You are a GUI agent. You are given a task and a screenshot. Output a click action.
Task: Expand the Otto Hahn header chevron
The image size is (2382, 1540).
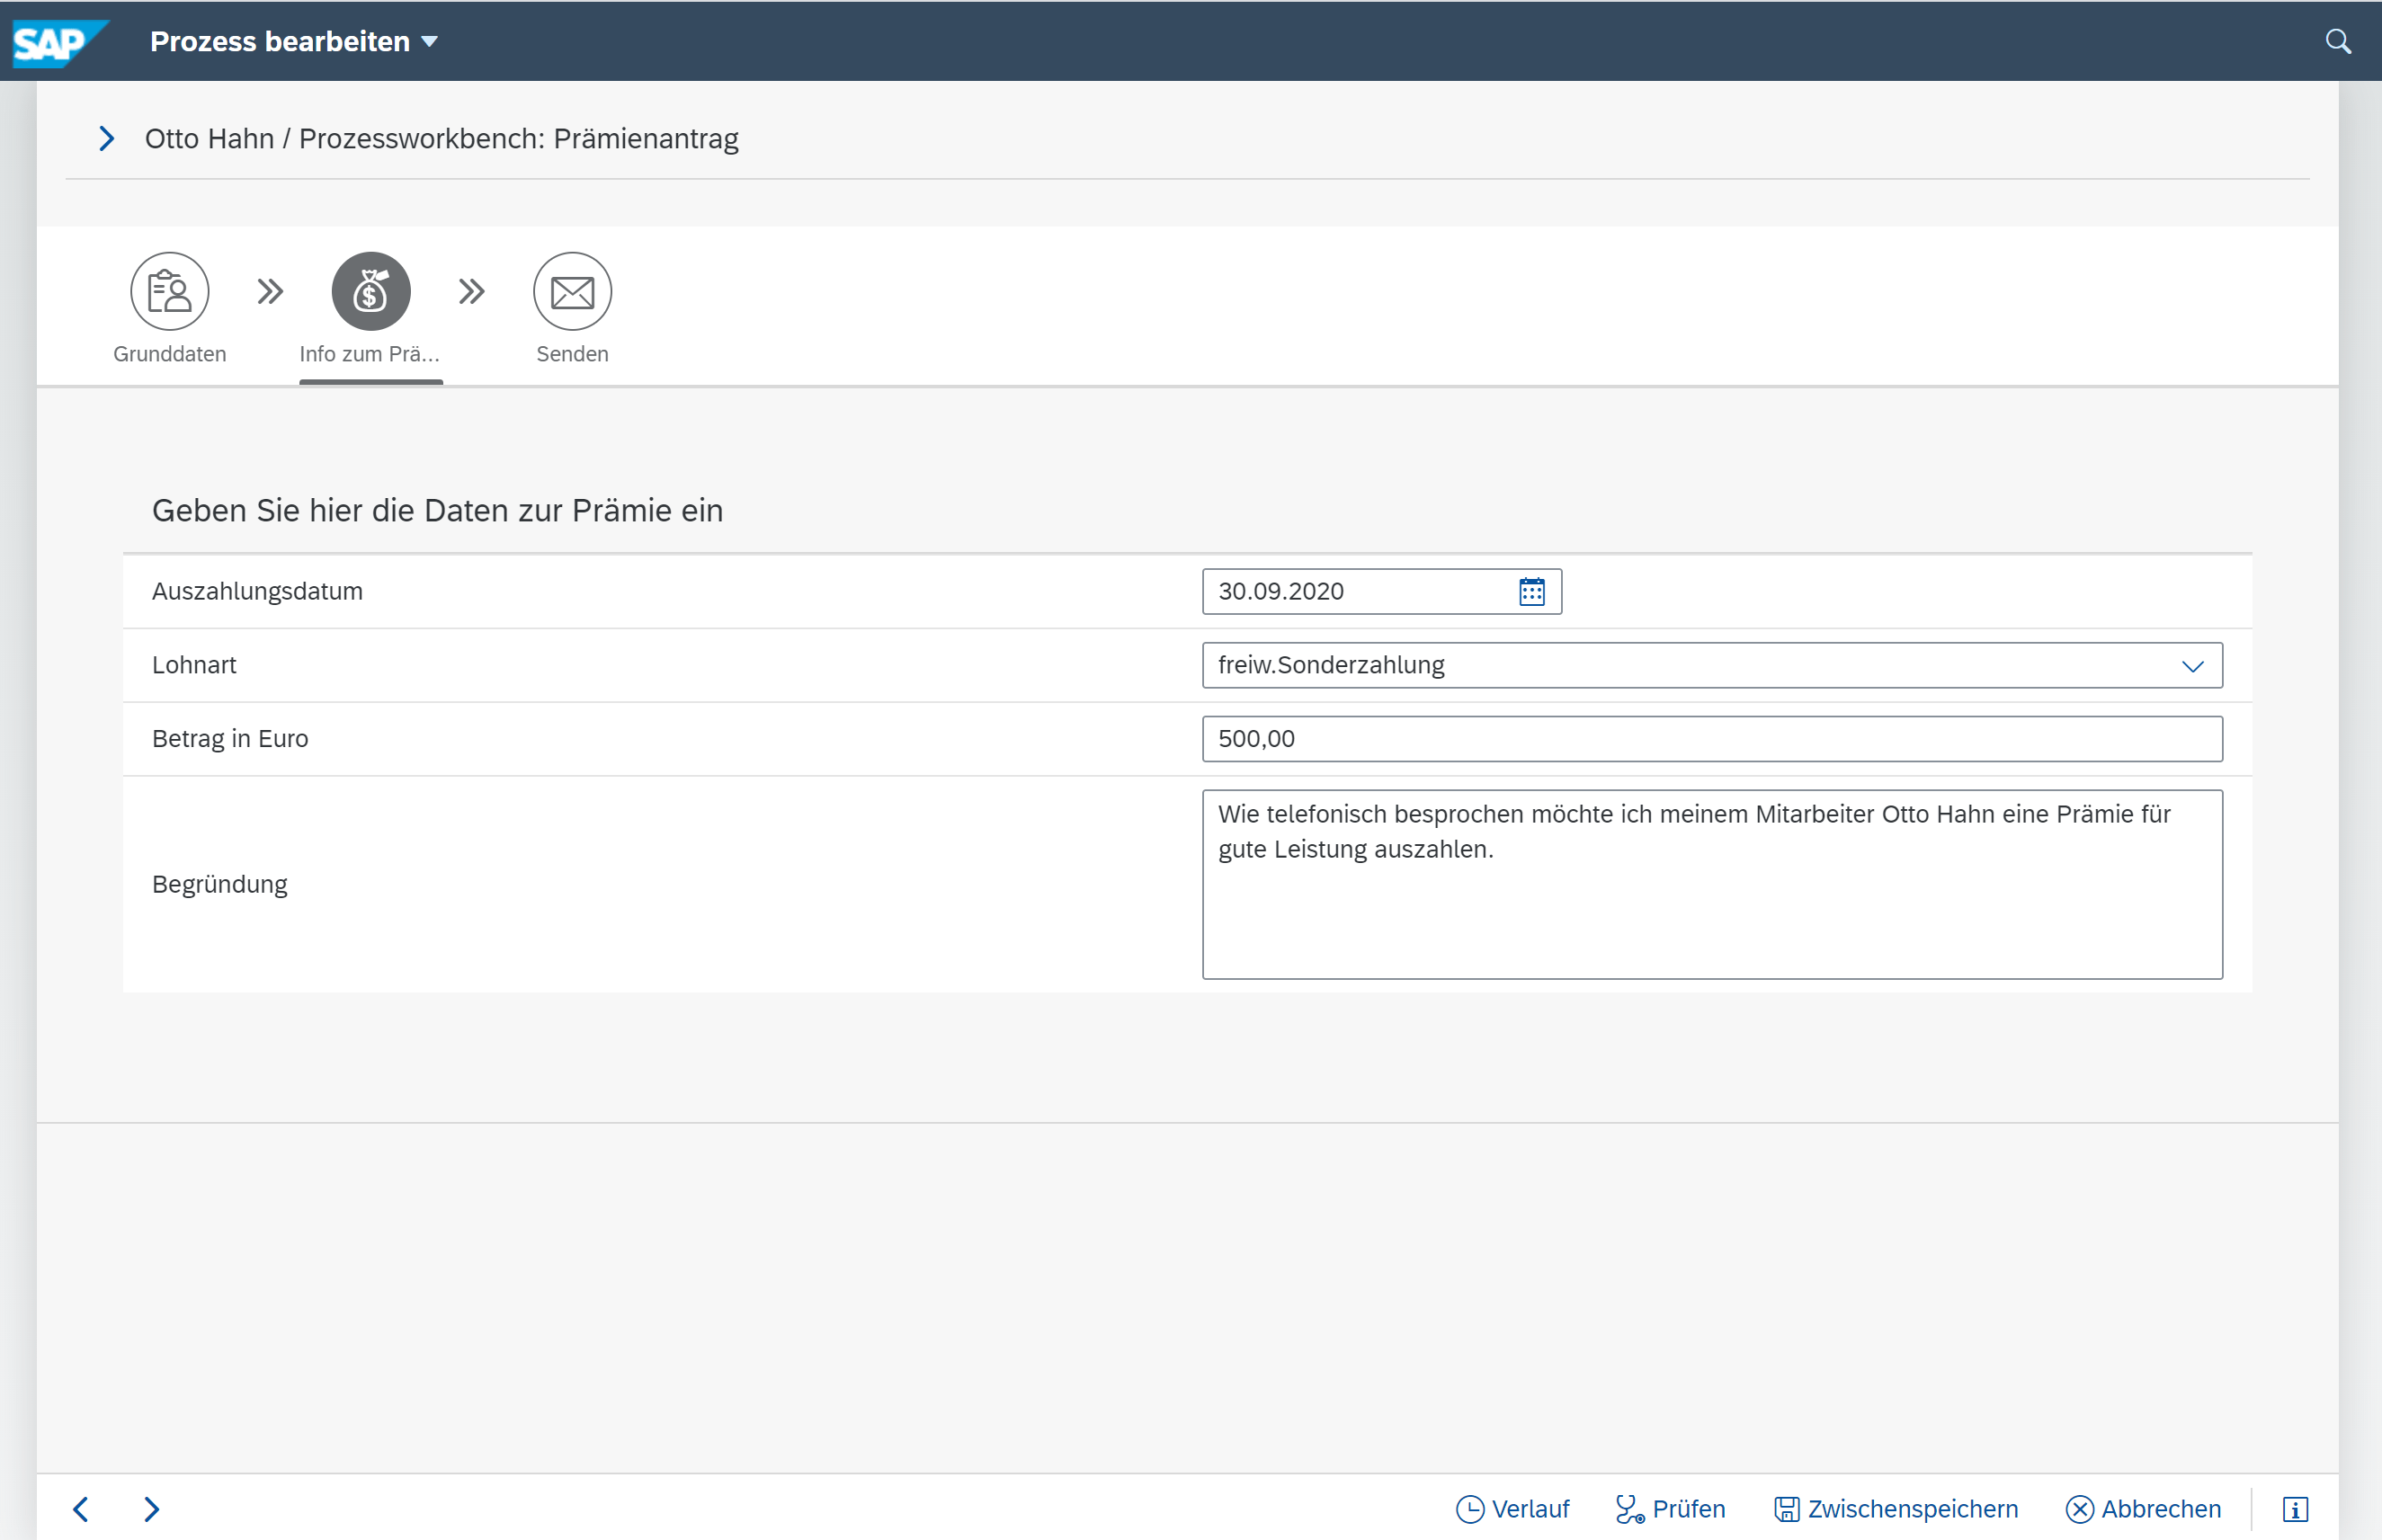106,138
